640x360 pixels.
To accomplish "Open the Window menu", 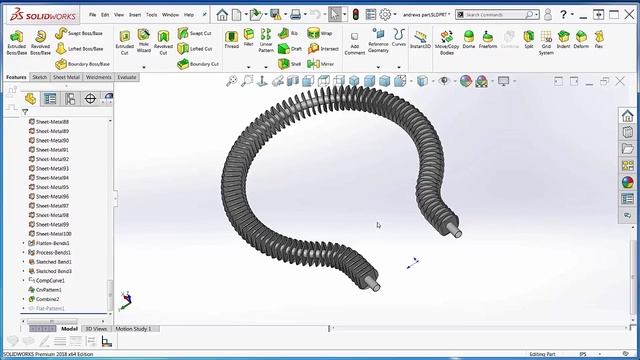I will 171,15.
